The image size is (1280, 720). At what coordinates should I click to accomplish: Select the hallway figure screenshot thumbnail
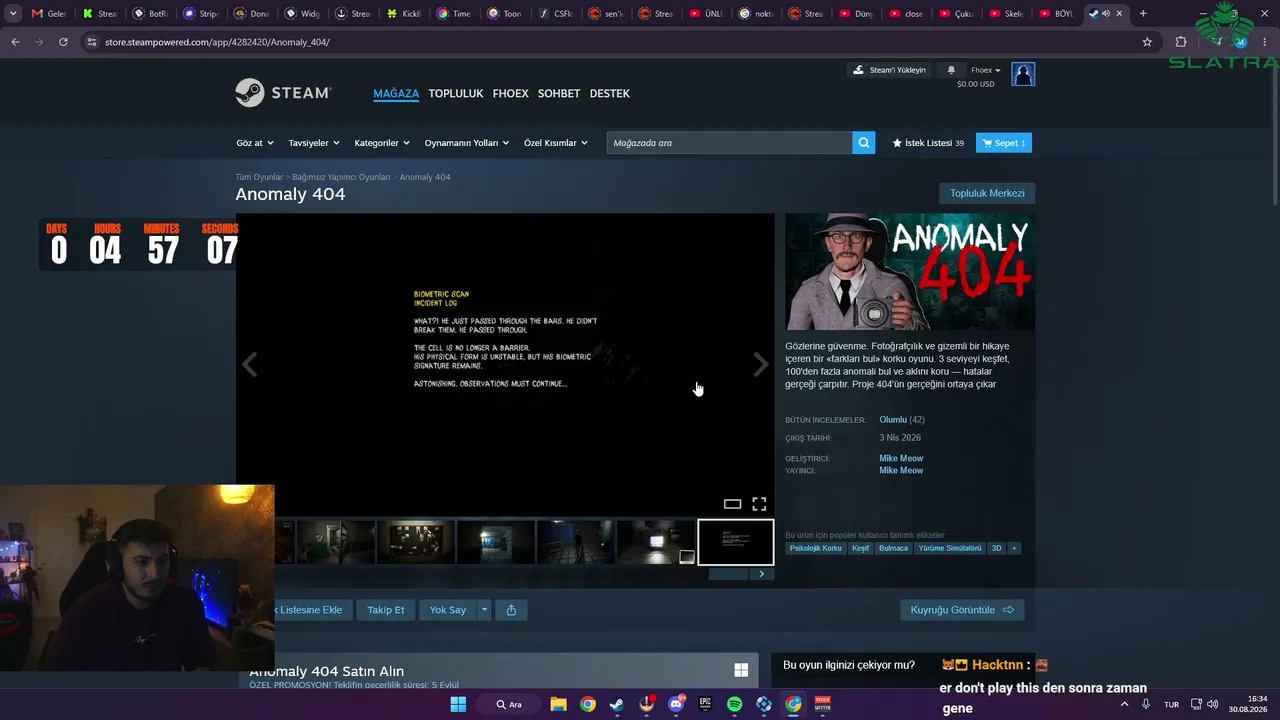click(x=576, y=542)
